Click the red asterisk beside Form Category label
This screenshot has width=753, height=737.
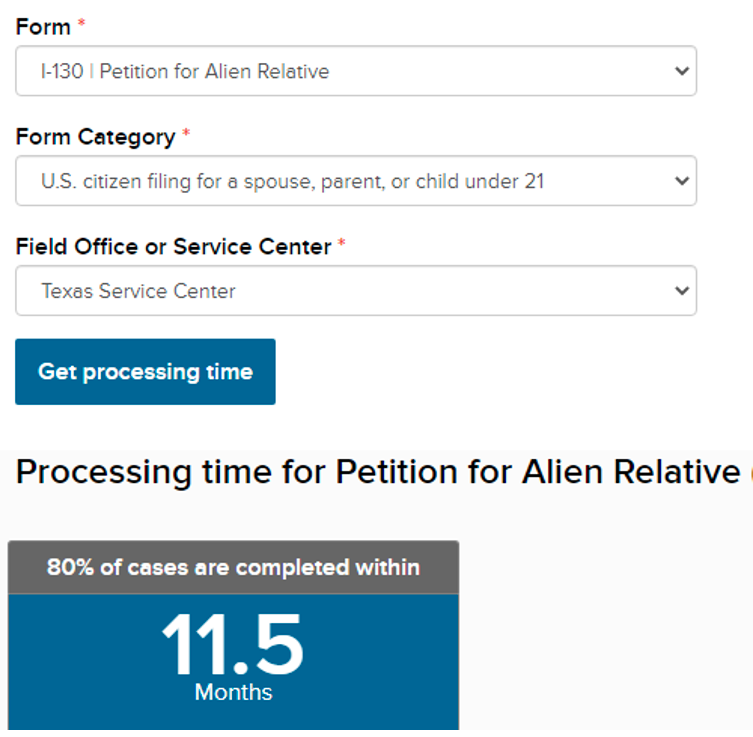click(186, 133)
